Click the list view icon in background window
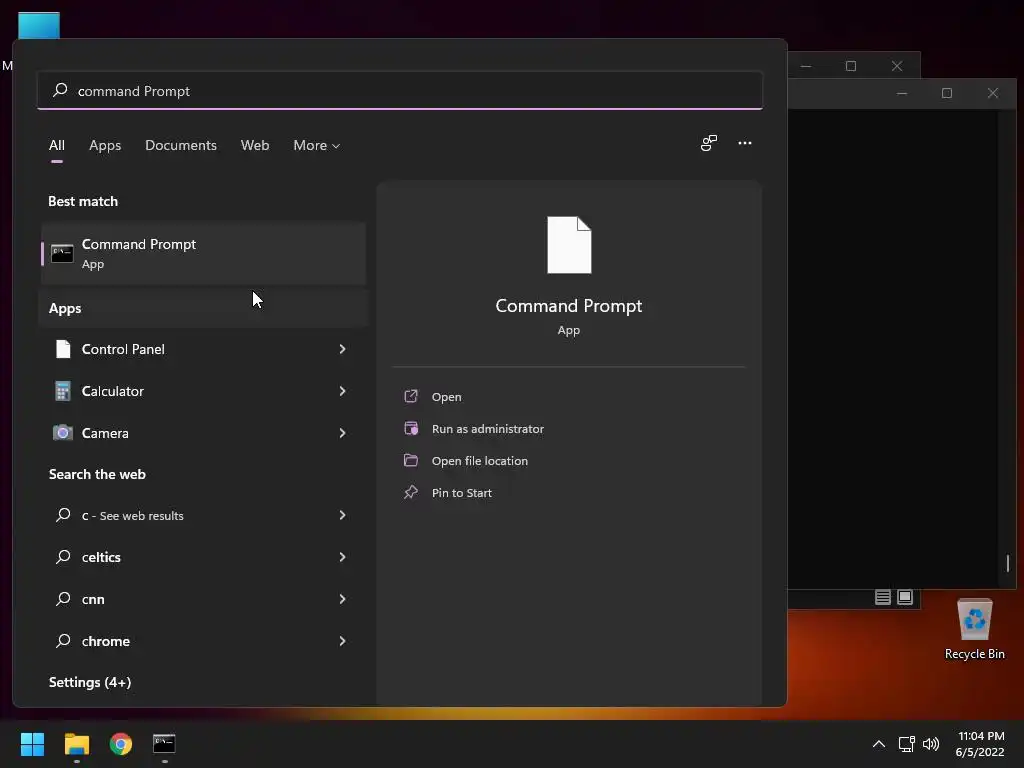The image size is (1024, 768). pos(882,597)
